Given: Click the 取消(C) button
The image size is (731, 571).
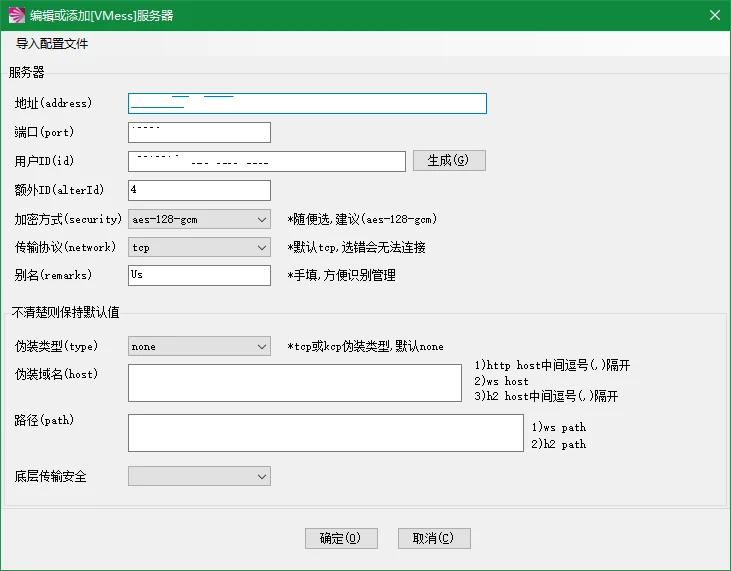Looking at the screenshot, I should pos(434,538).
